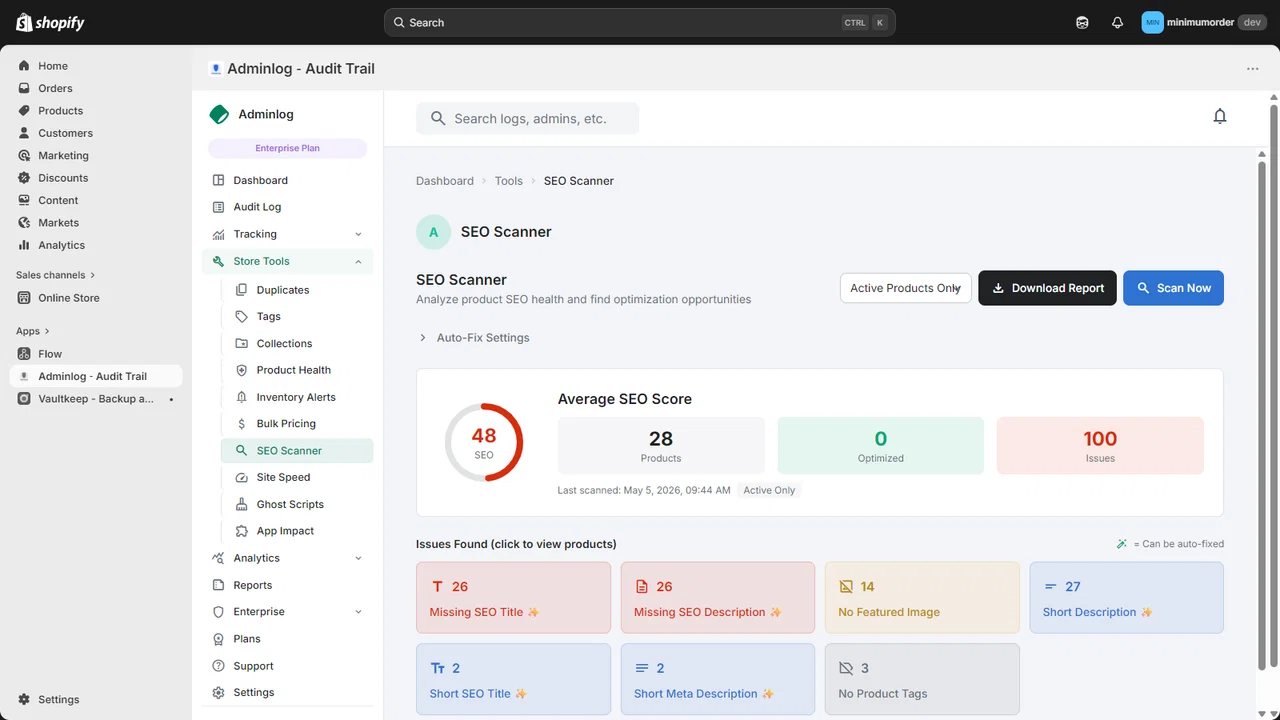The height and width of the screenshot is (720, 1280).
Task: Click the Ghost Scripts icon
Action: (x=241, y=504)
